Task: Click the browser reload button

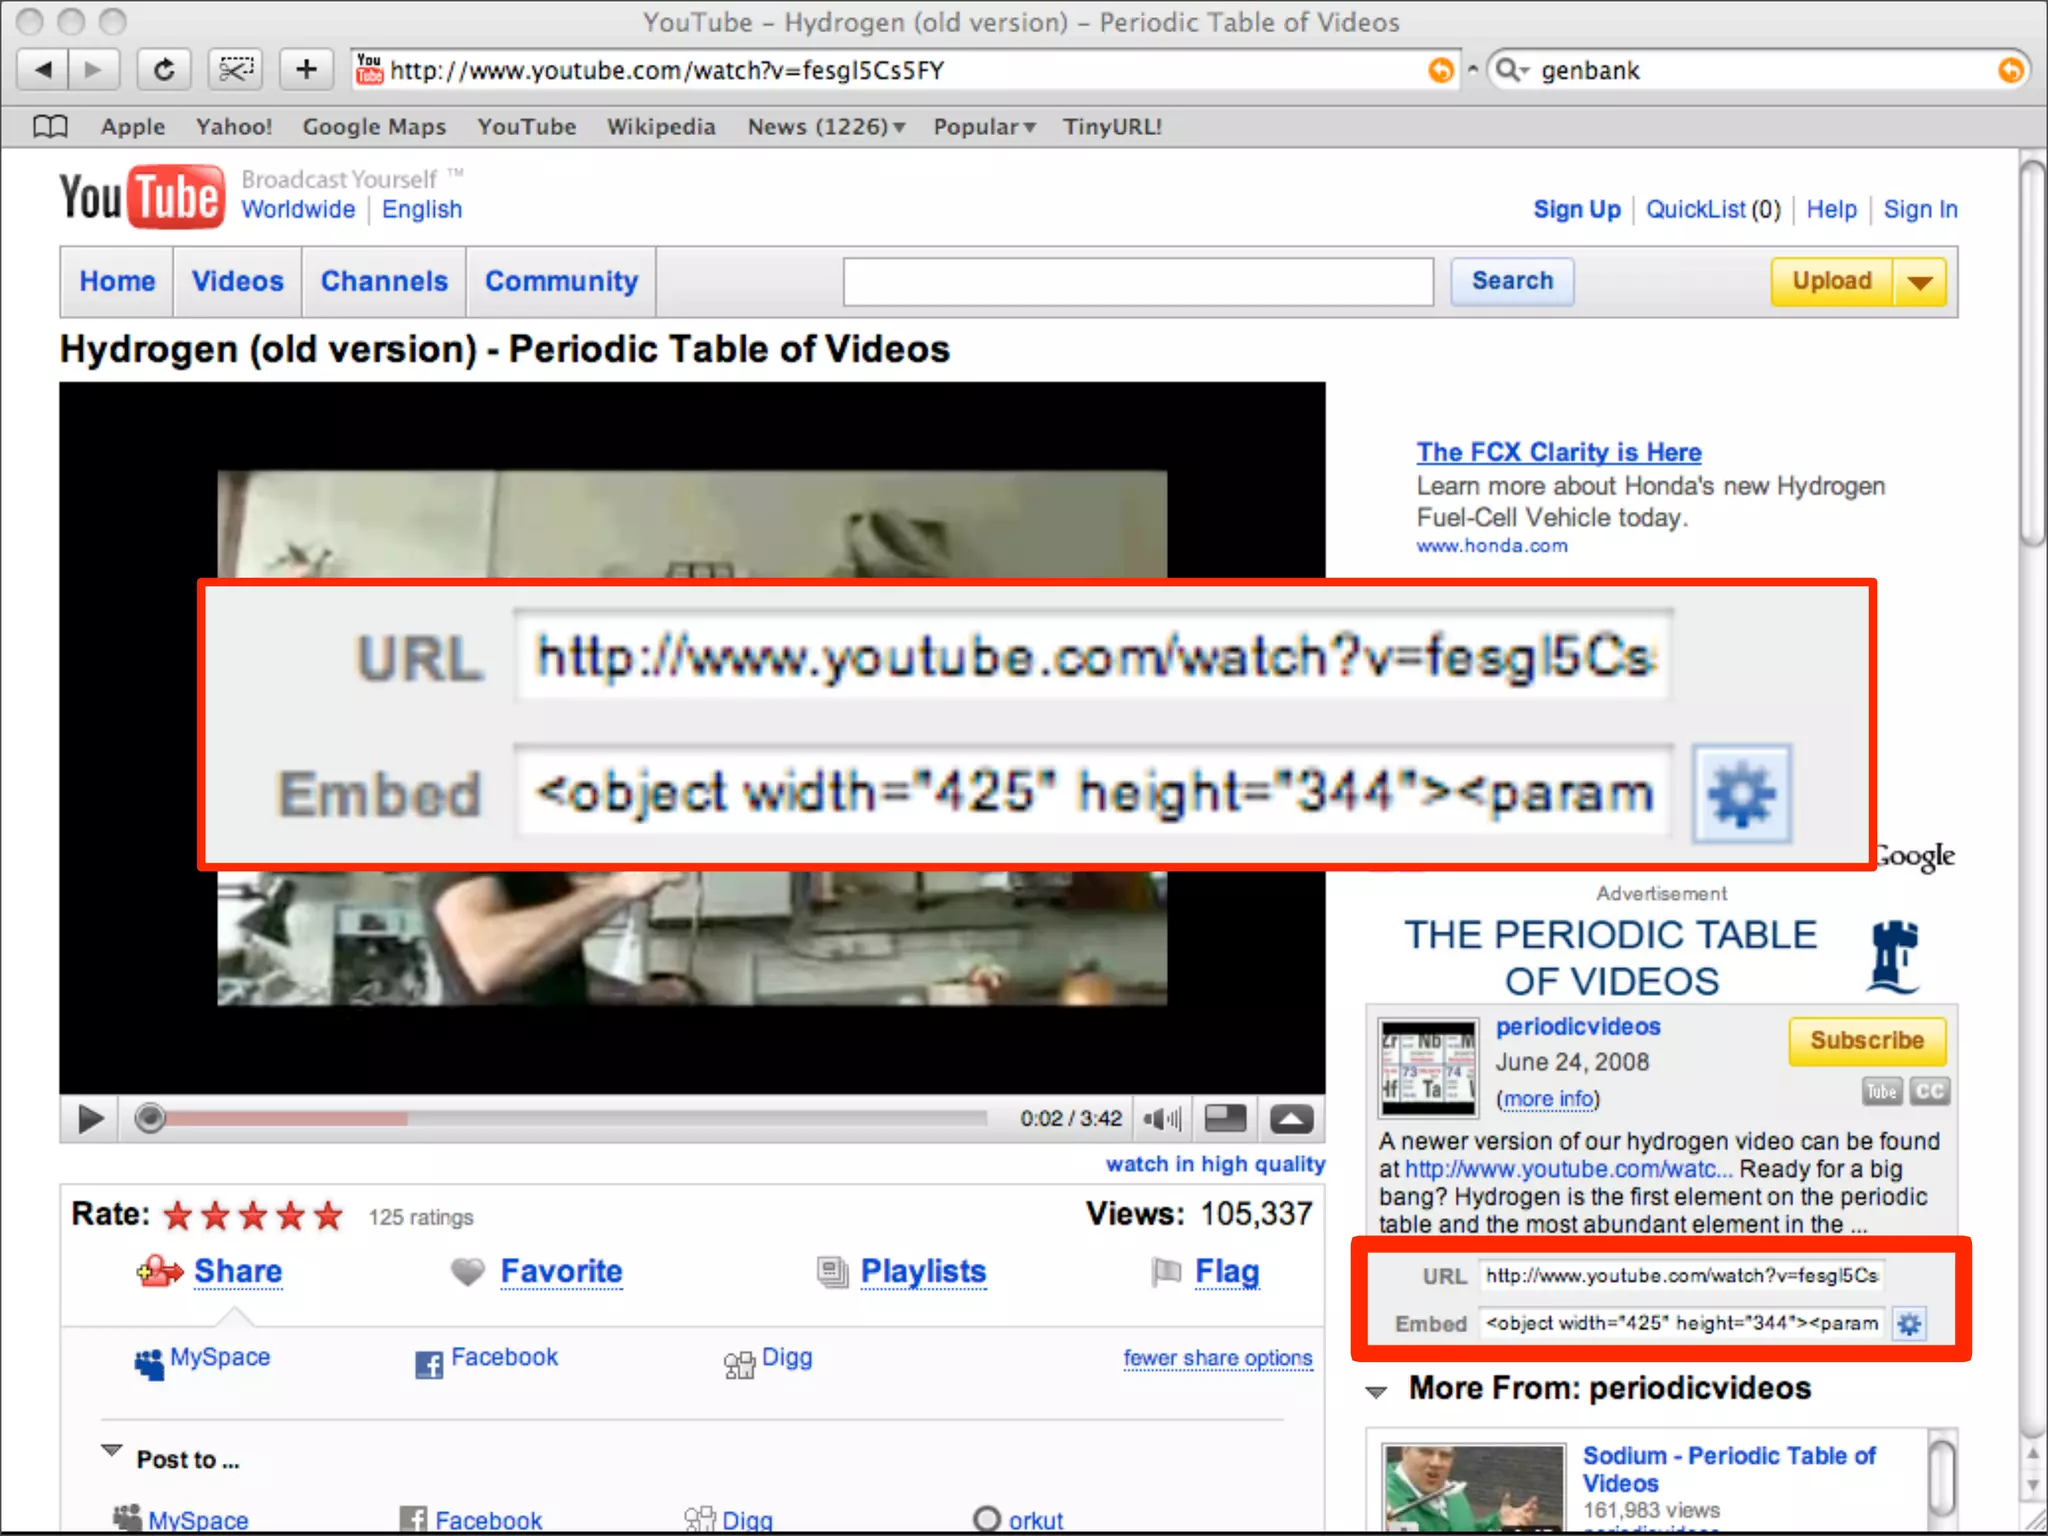Action: (x=163, y=70)
